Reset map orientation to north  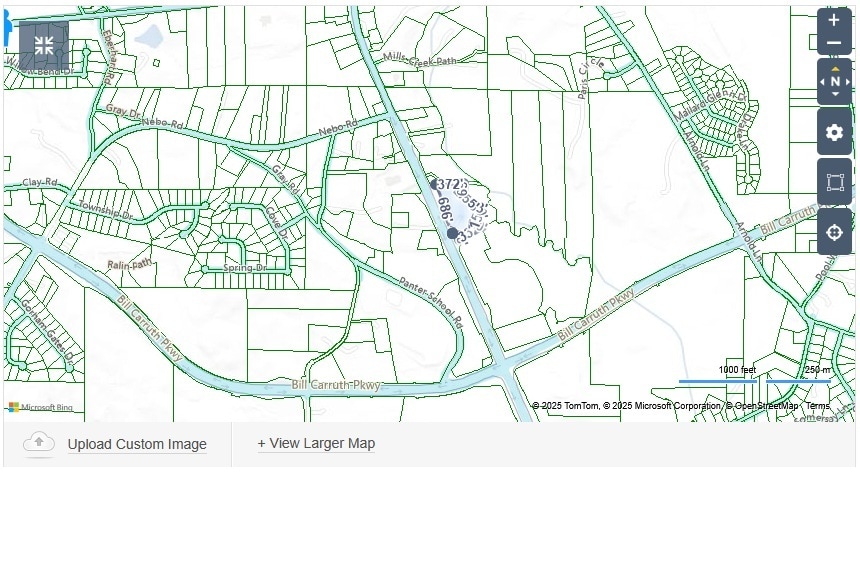pyautogui.click(x=835, y=82)
